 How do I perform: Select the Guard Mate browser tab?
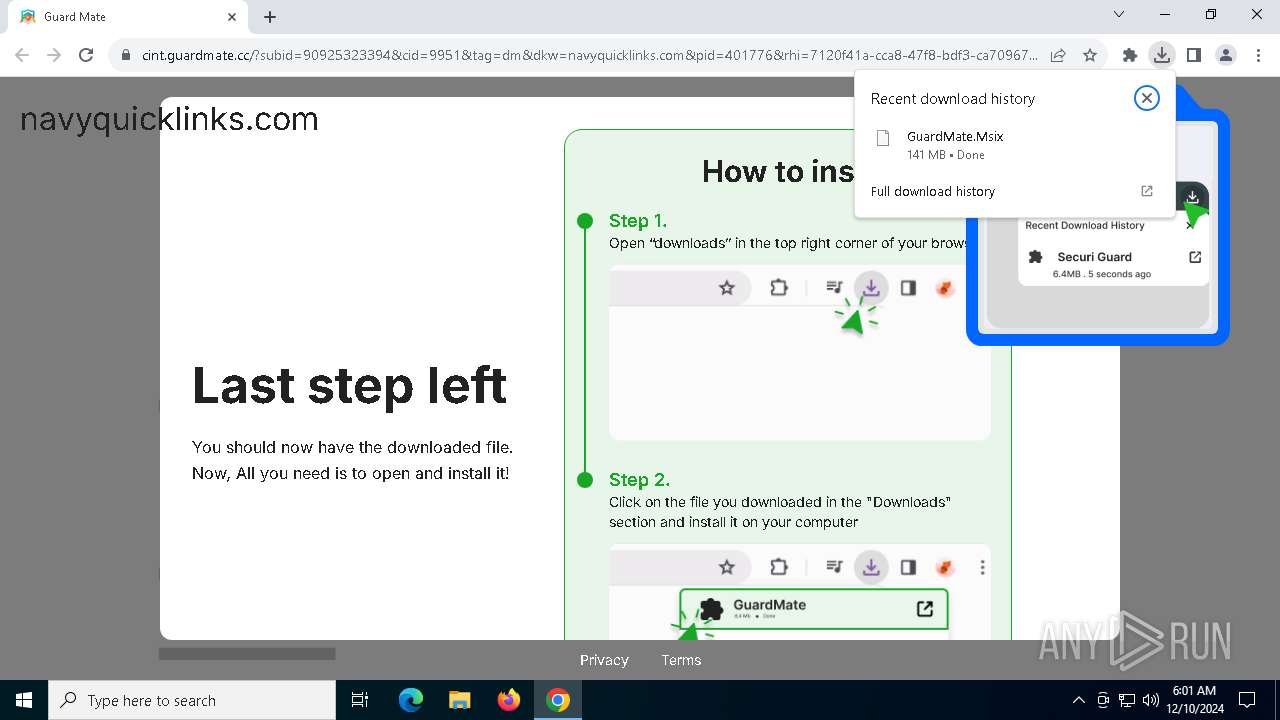pyautogui.click(x=128, y=17)
